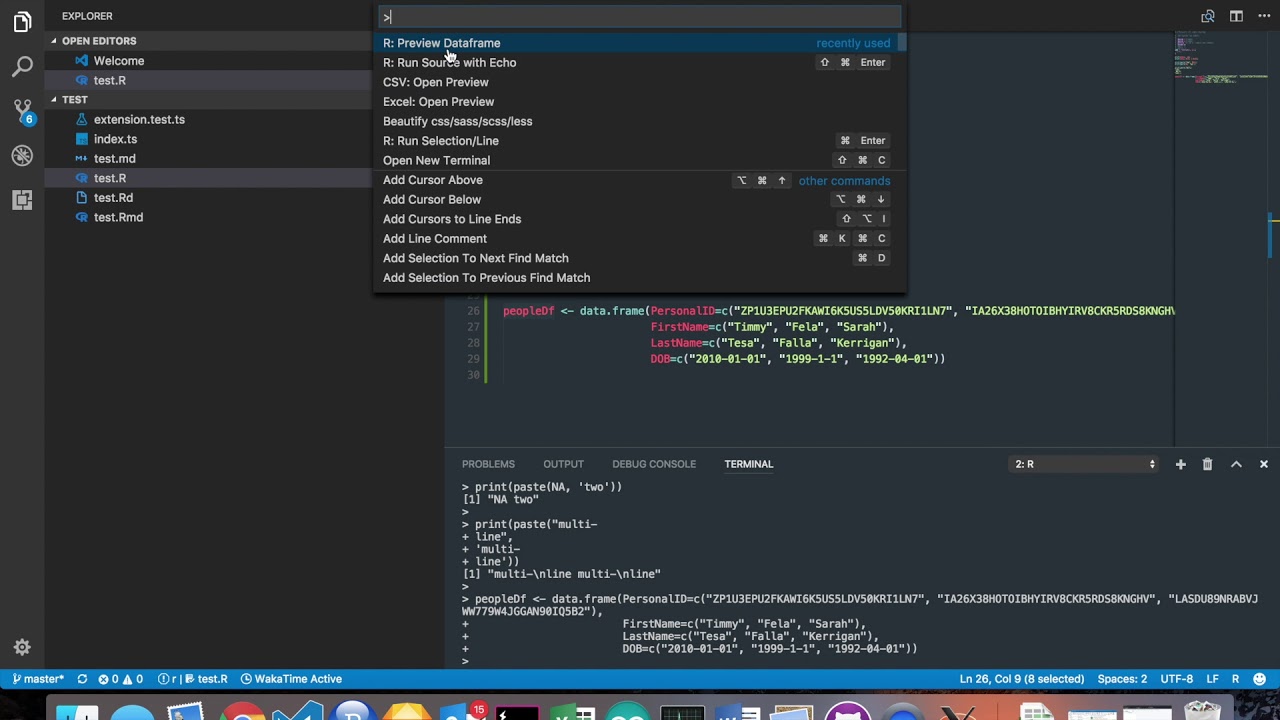Viewport: 1280px width, 720px height.
Task: Split the editor using the split icon
Action: click(x=1236, y=16)
